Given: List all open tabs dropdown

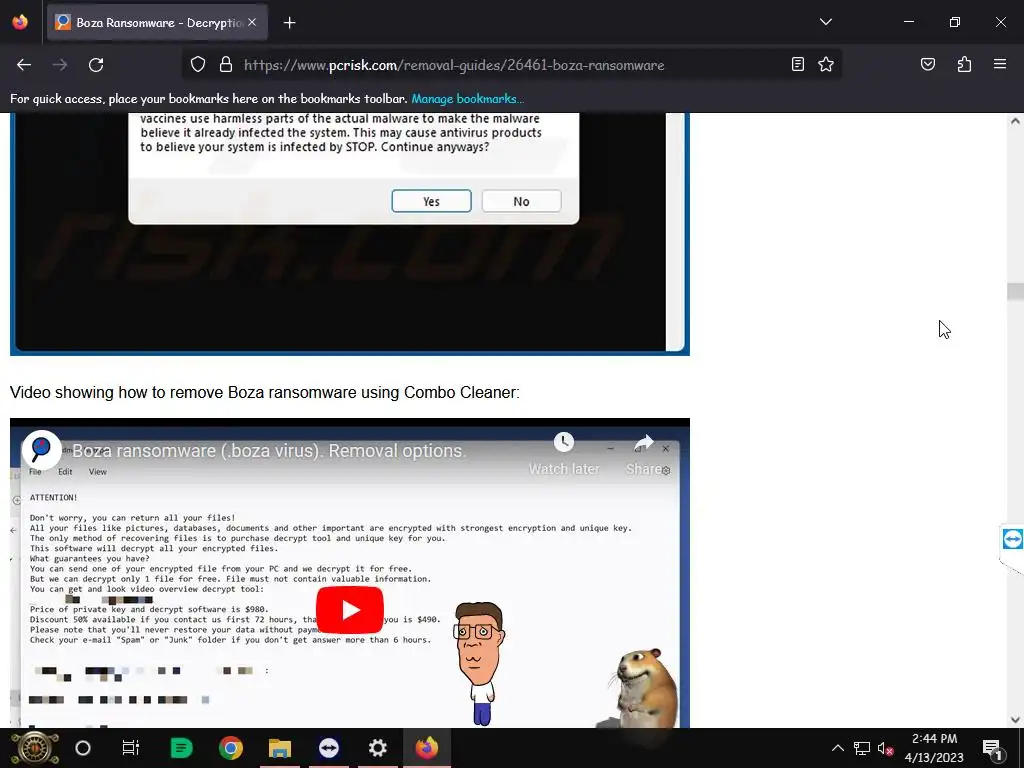Looking at the screenshot, I should 825,22.
